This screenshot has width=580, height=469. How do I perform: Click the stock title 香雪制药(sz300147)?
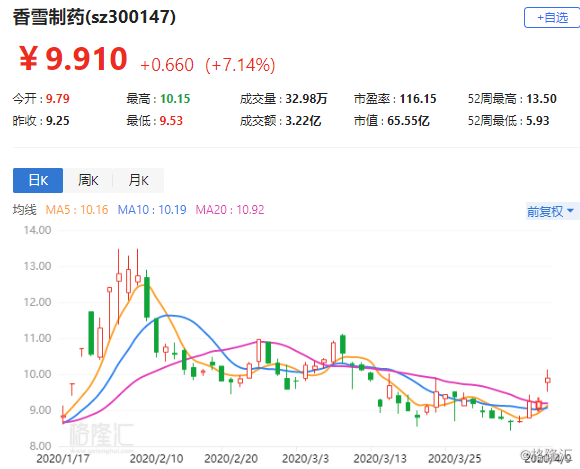94,17
